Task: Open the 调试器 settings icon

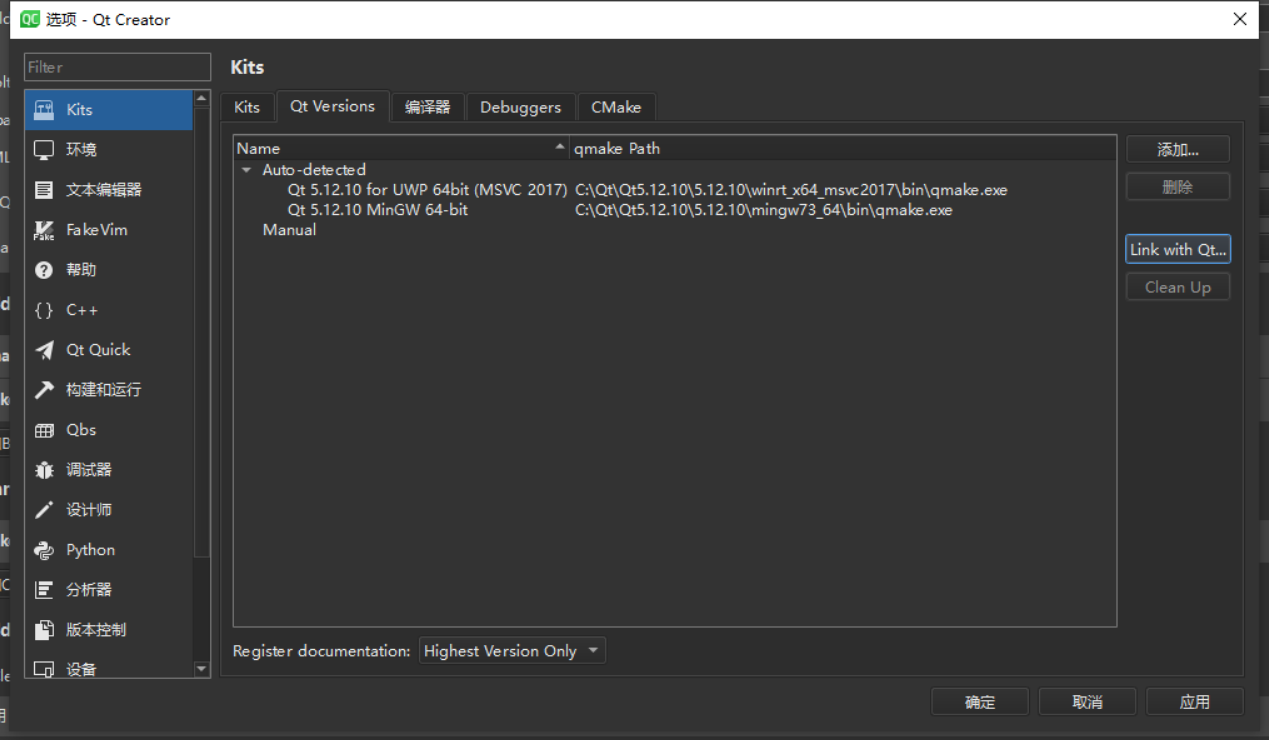Action: click(89, 469)
